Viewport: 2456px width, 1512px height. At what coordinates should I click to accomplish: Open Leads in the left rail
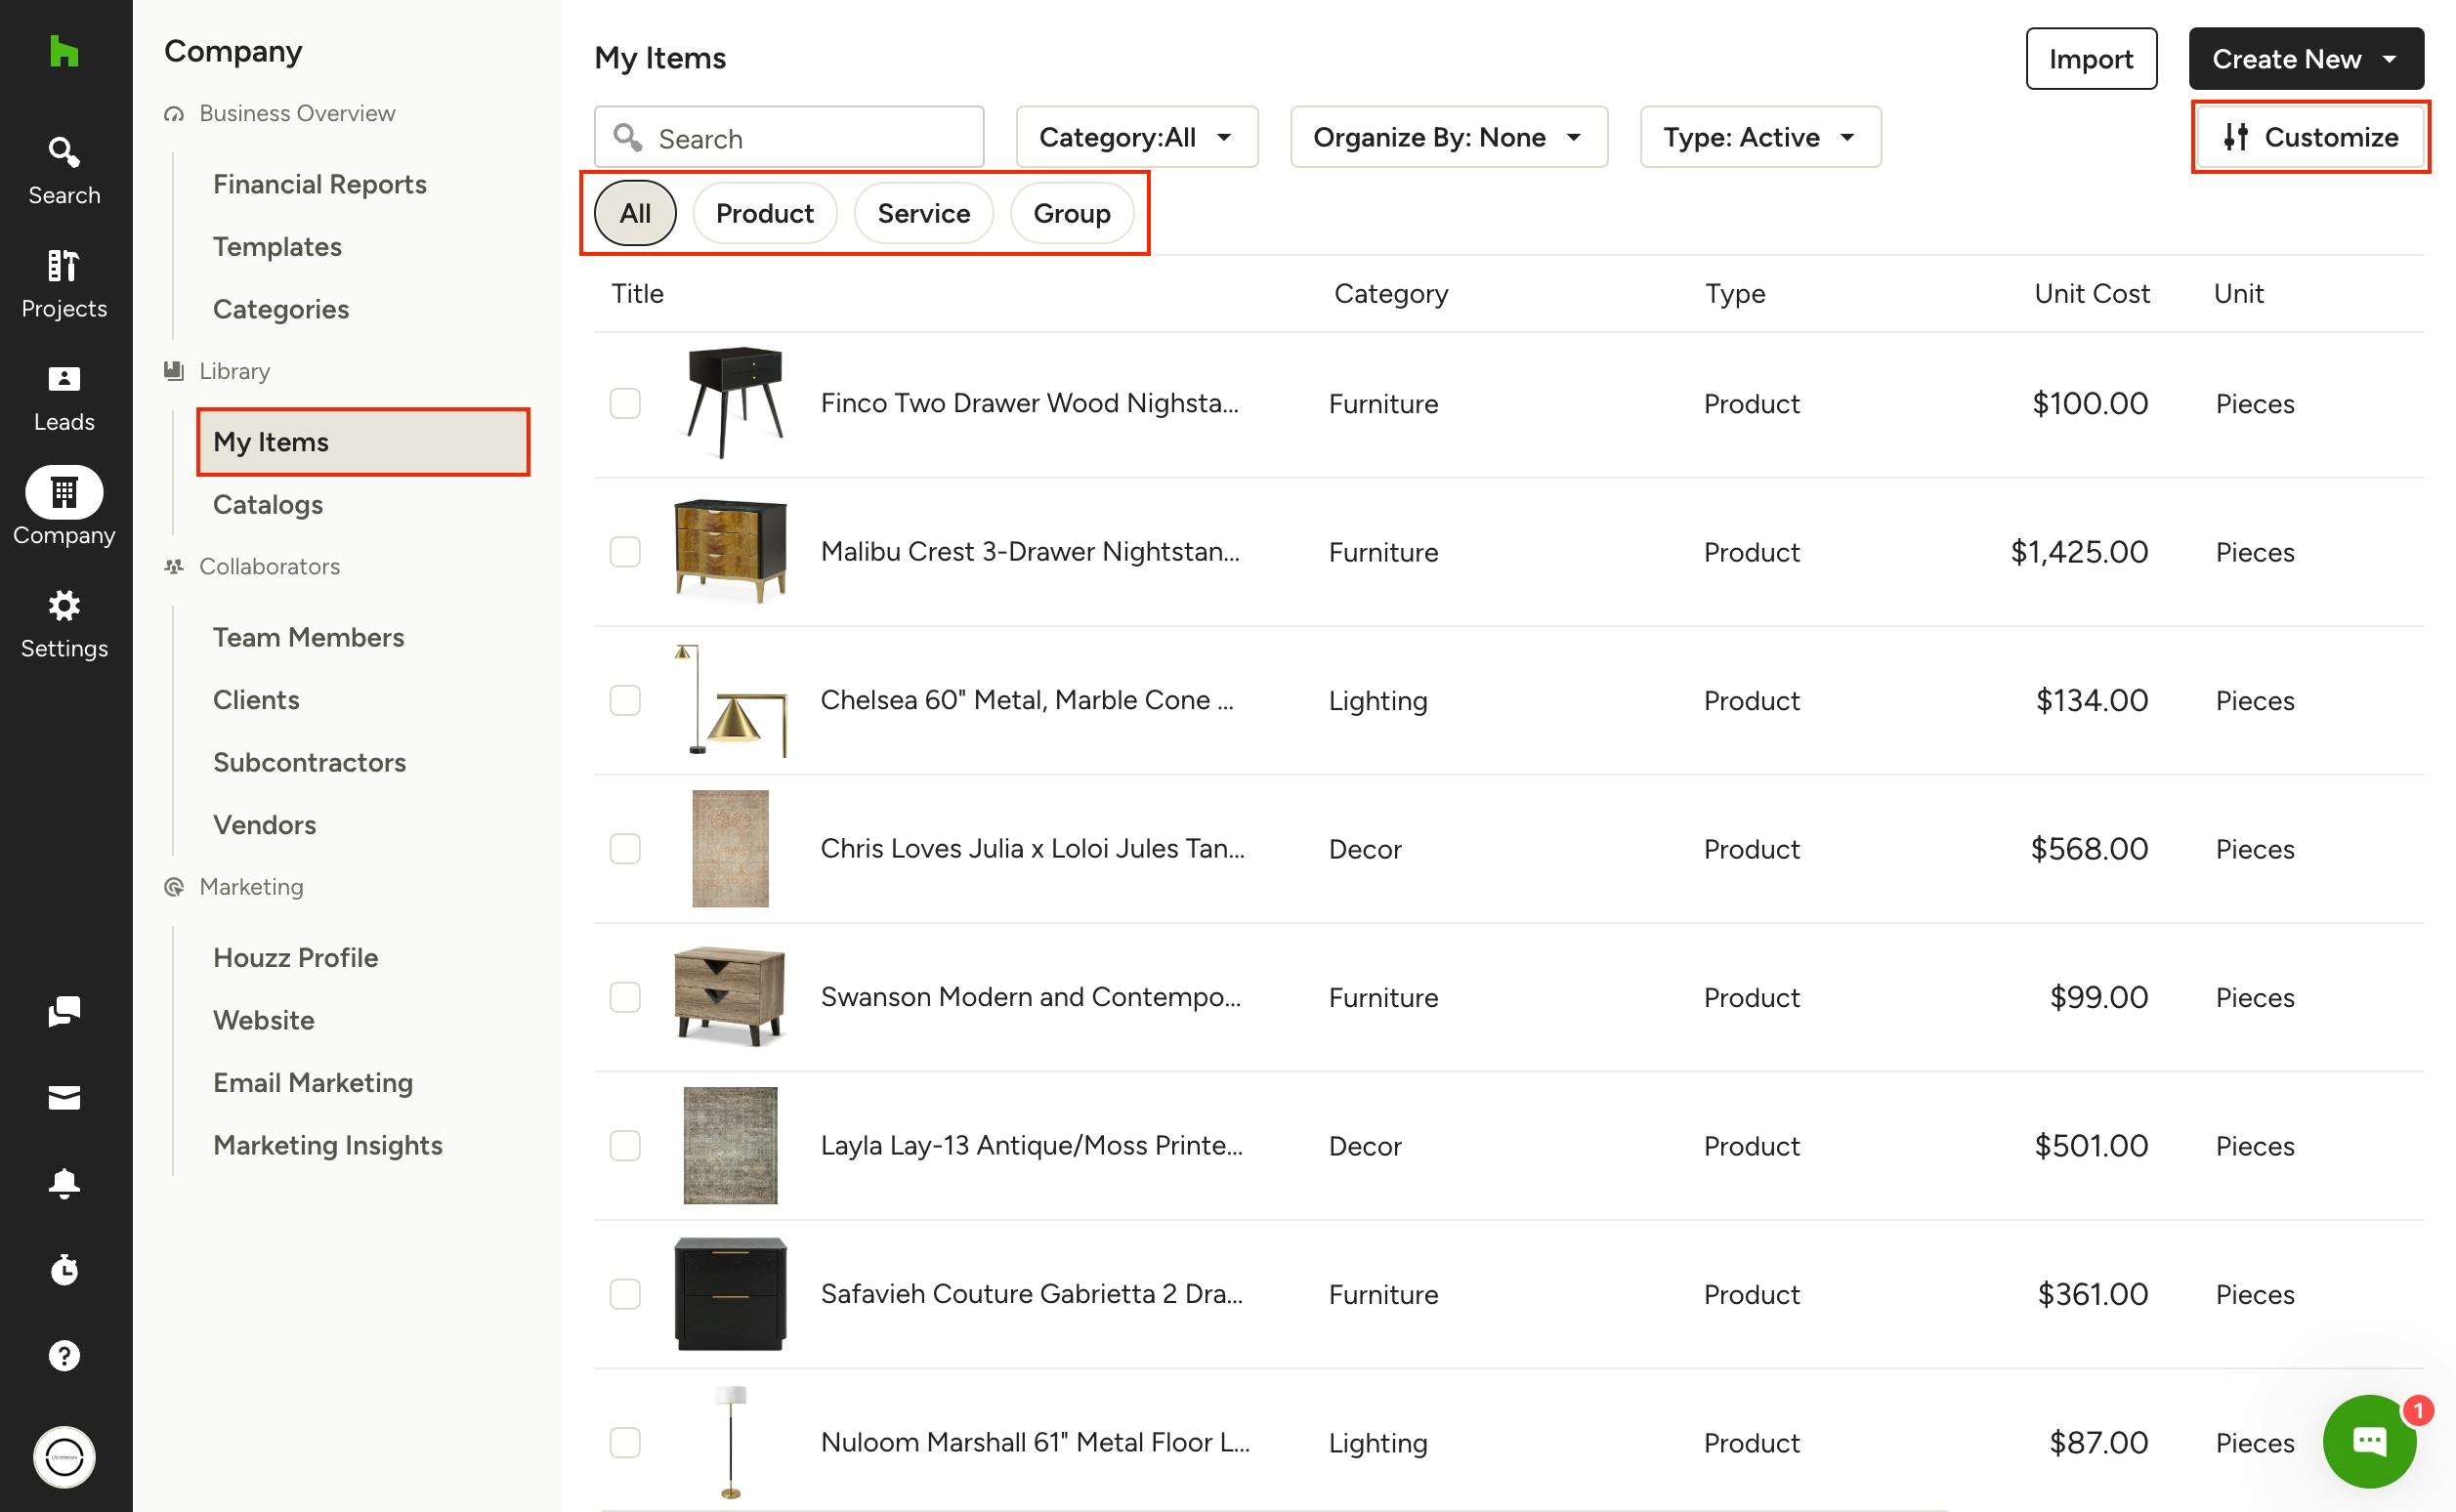coord(64,398)
